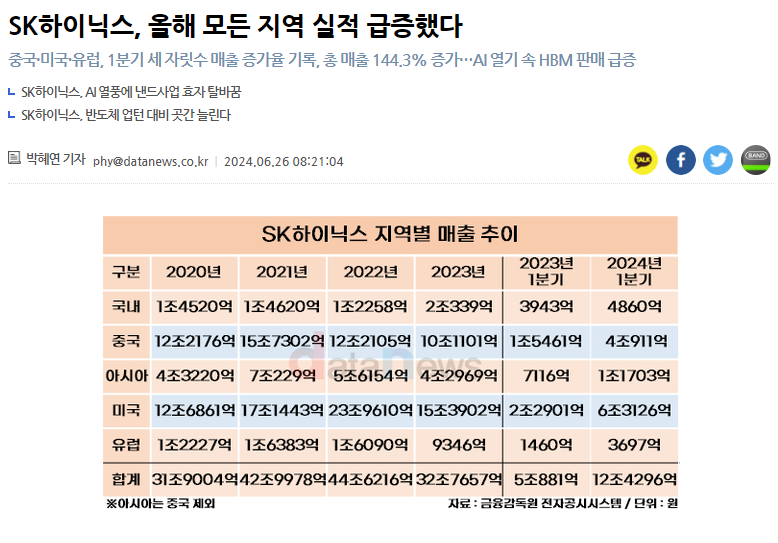Click the '아시아' row label
778x543 pixels.
click(x=126, y=376)
